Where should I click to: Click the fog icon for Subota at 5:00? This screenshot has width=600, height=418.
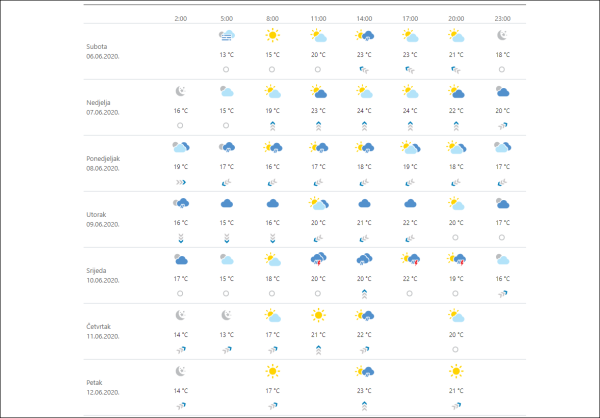pyautogui.click(x=227, y=36)
